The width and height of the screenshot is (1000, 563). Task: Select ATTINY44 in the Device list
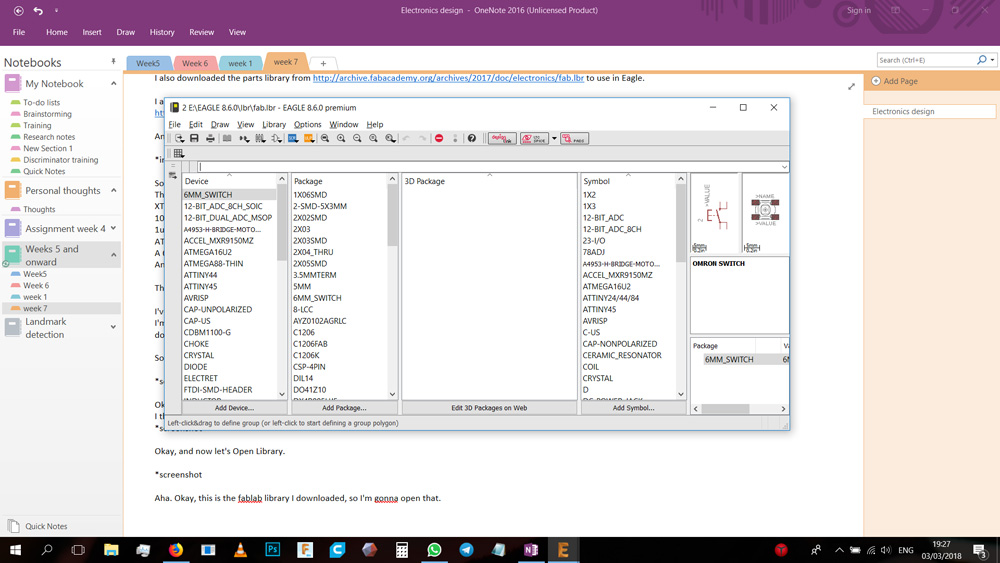[x=200, y=275]
